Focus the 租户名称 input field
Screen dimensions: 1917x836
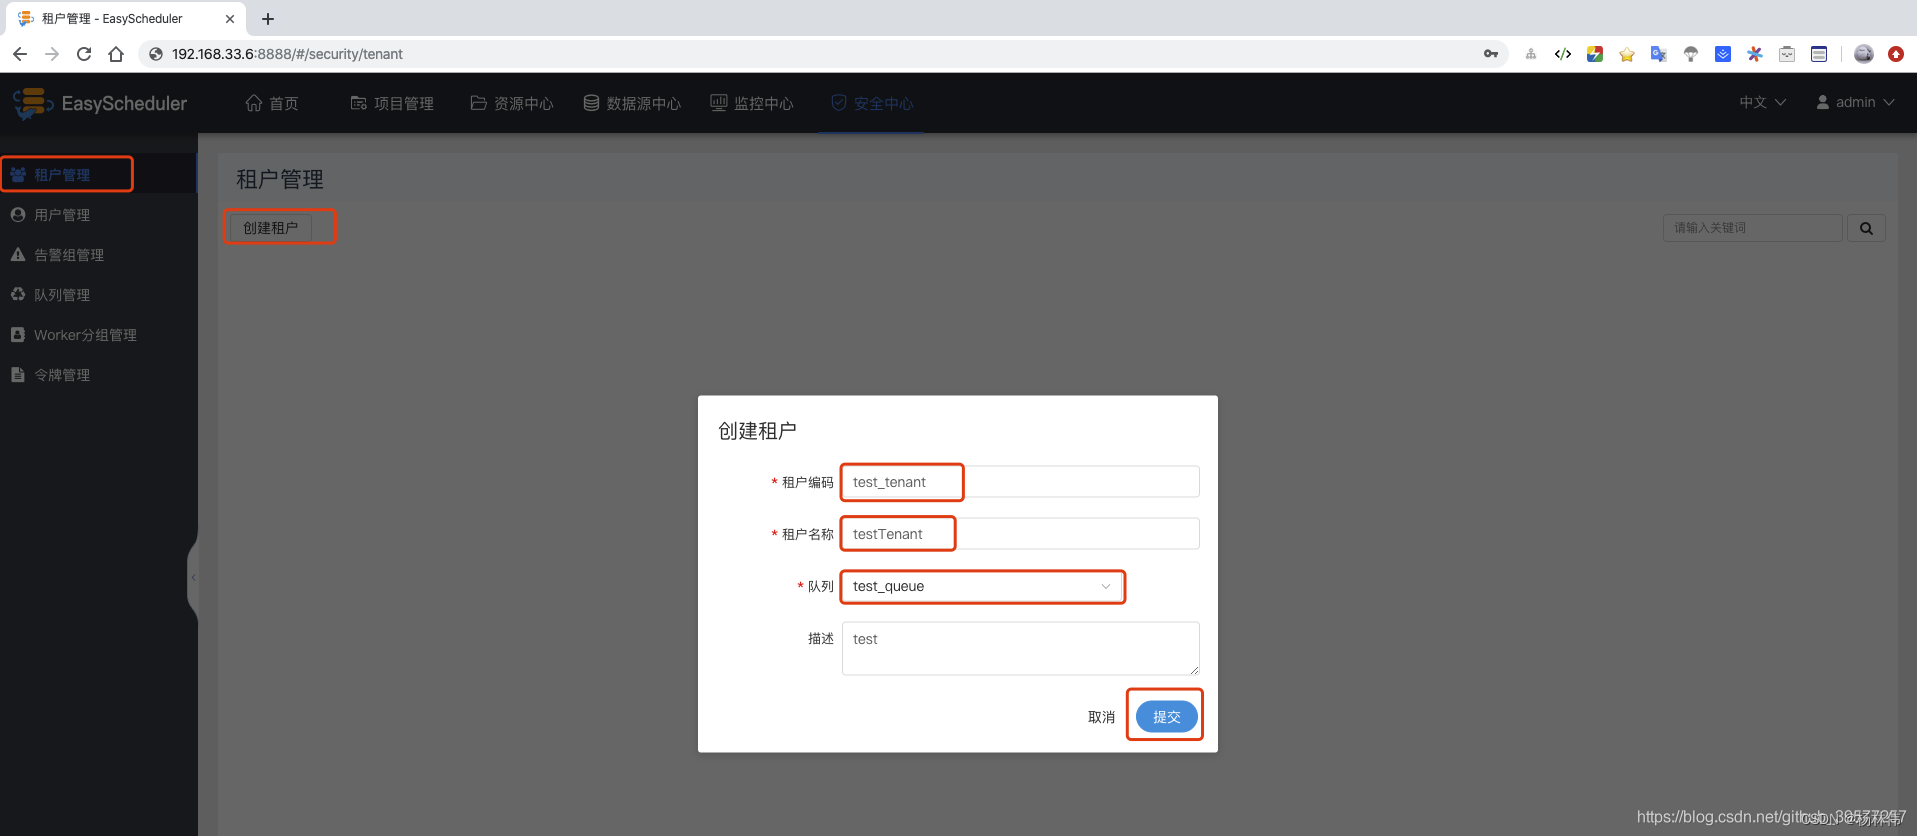point(1020,534)
